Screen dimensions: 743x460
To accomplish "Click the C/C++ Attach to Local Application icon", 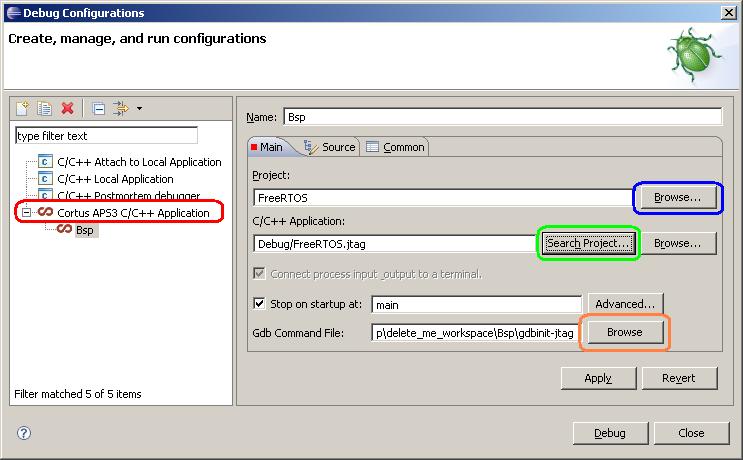I will point(45,162).
